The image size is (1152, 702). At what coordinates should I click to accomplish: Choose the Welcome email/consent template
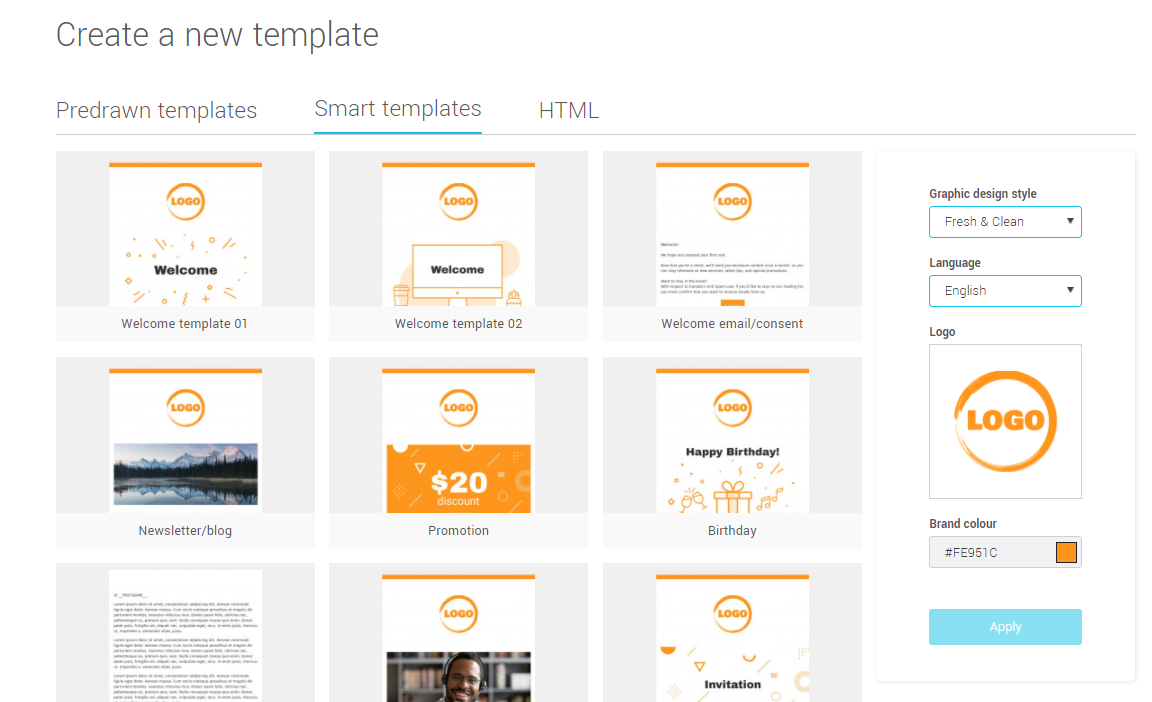(x=732, y=234)
